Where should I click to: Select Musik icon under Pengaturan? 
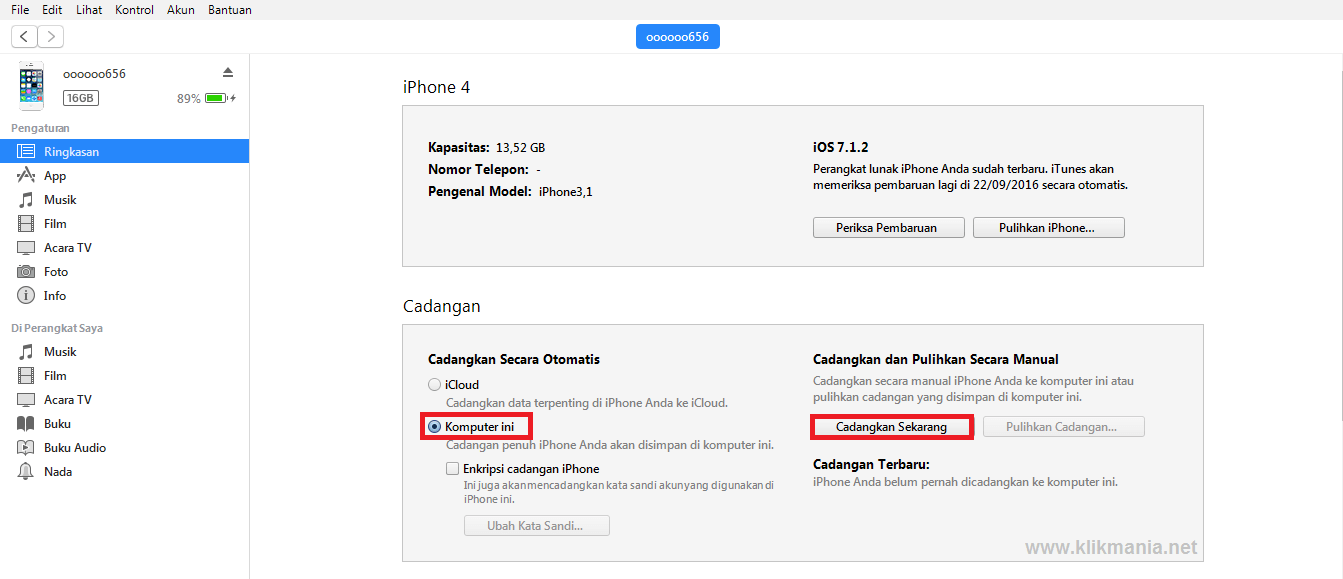pos(26,200)
